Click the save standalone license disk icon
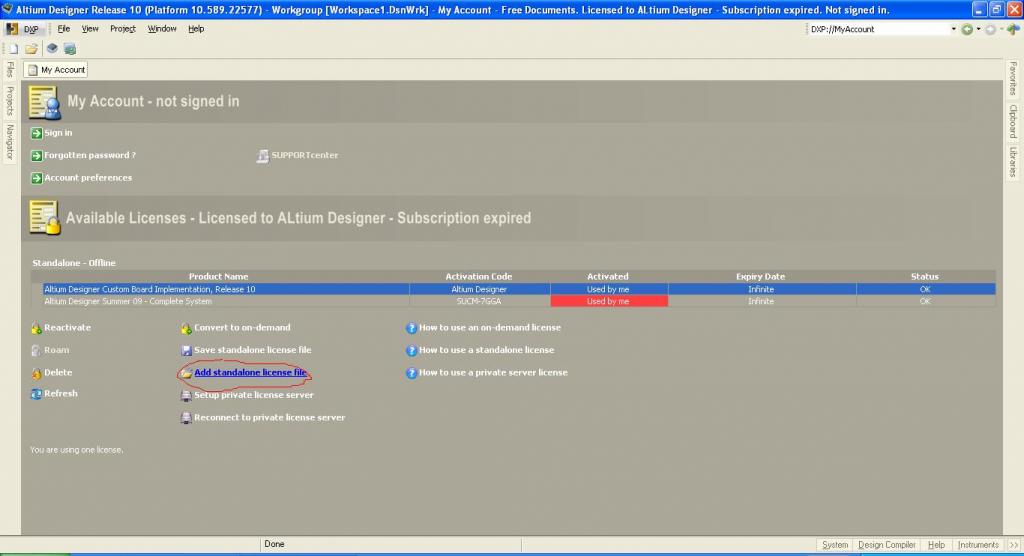 (186, 351)
